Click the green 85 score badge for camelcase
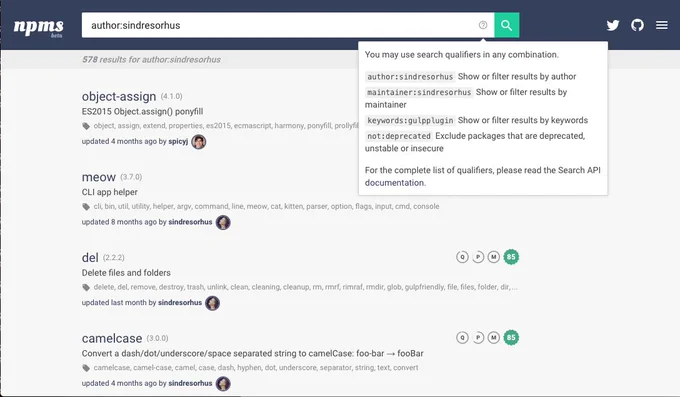This screenshot has height=397, width=680. 511,338
